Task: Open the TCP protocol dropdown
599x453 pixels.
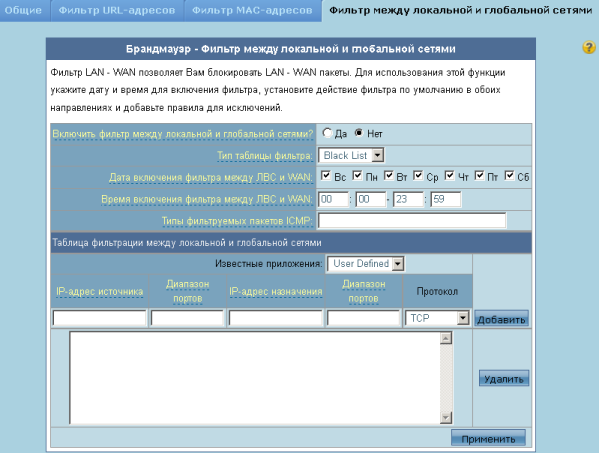Action: click(x=437, y=318)
